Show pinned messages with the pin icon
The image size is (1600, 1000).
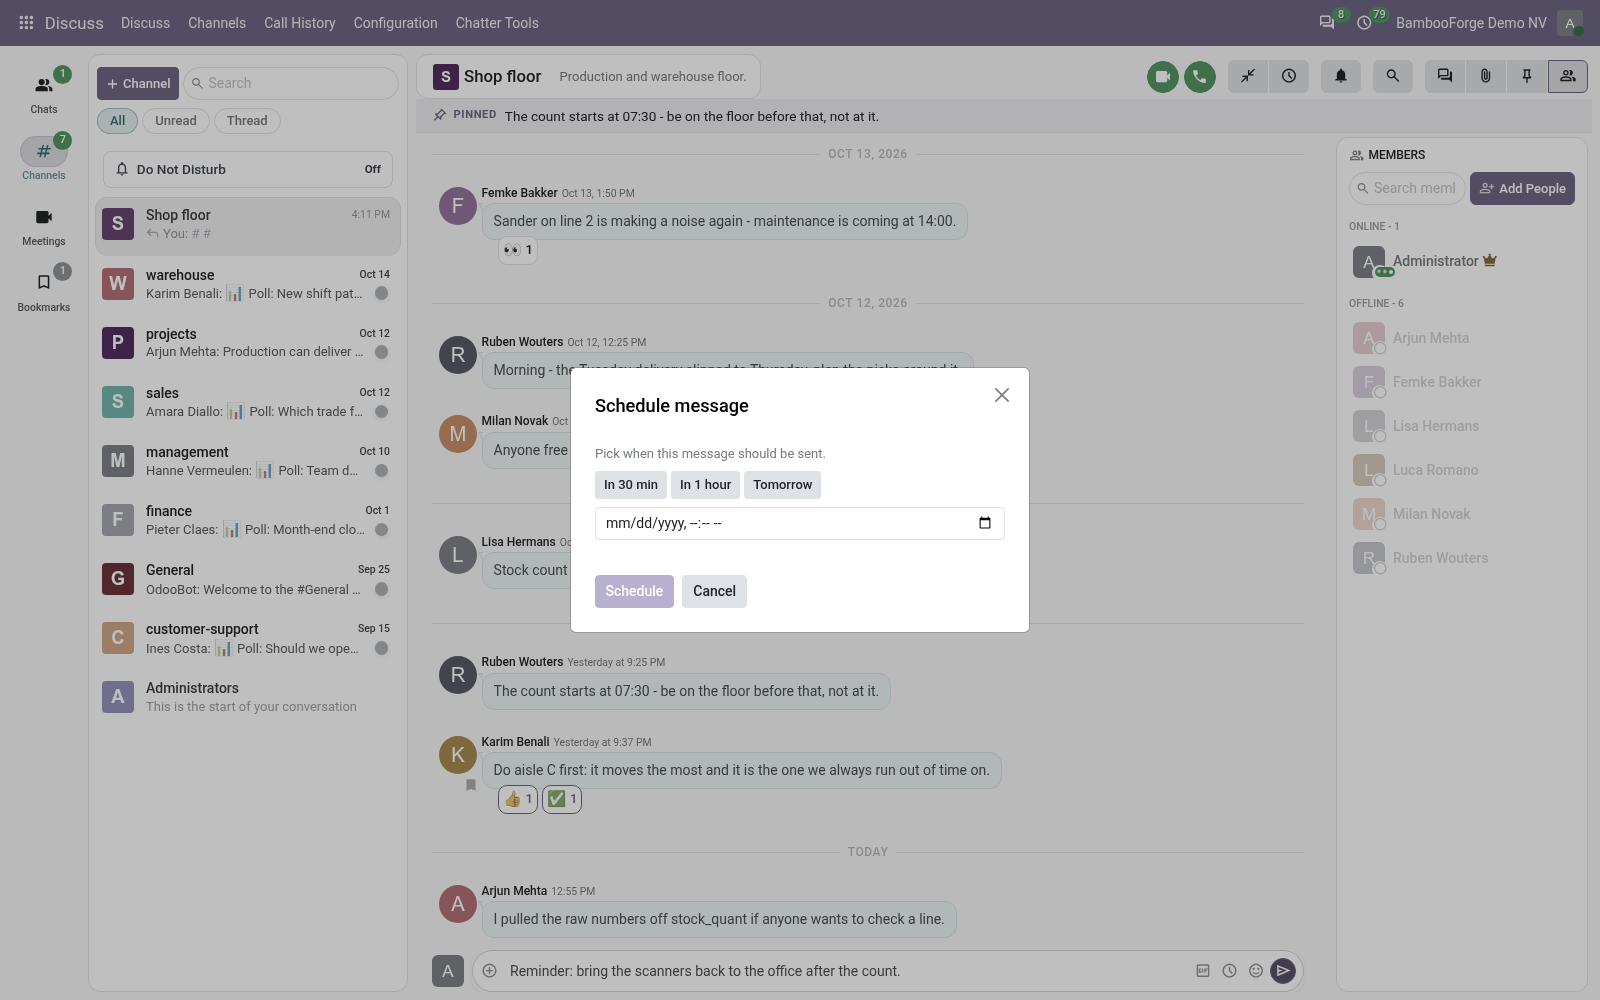coord(1527,76)
